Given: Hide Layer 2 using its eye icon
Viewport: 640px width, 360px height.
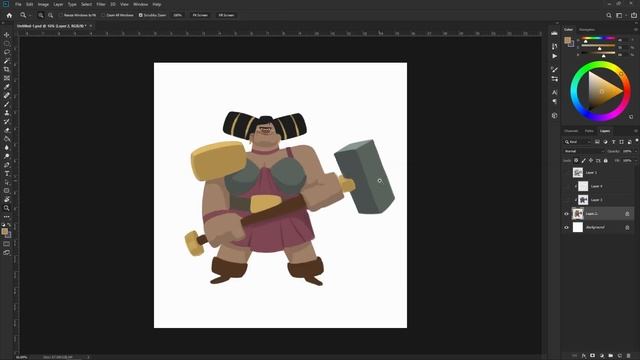Looking at the screenshot, I should [566, 214].
